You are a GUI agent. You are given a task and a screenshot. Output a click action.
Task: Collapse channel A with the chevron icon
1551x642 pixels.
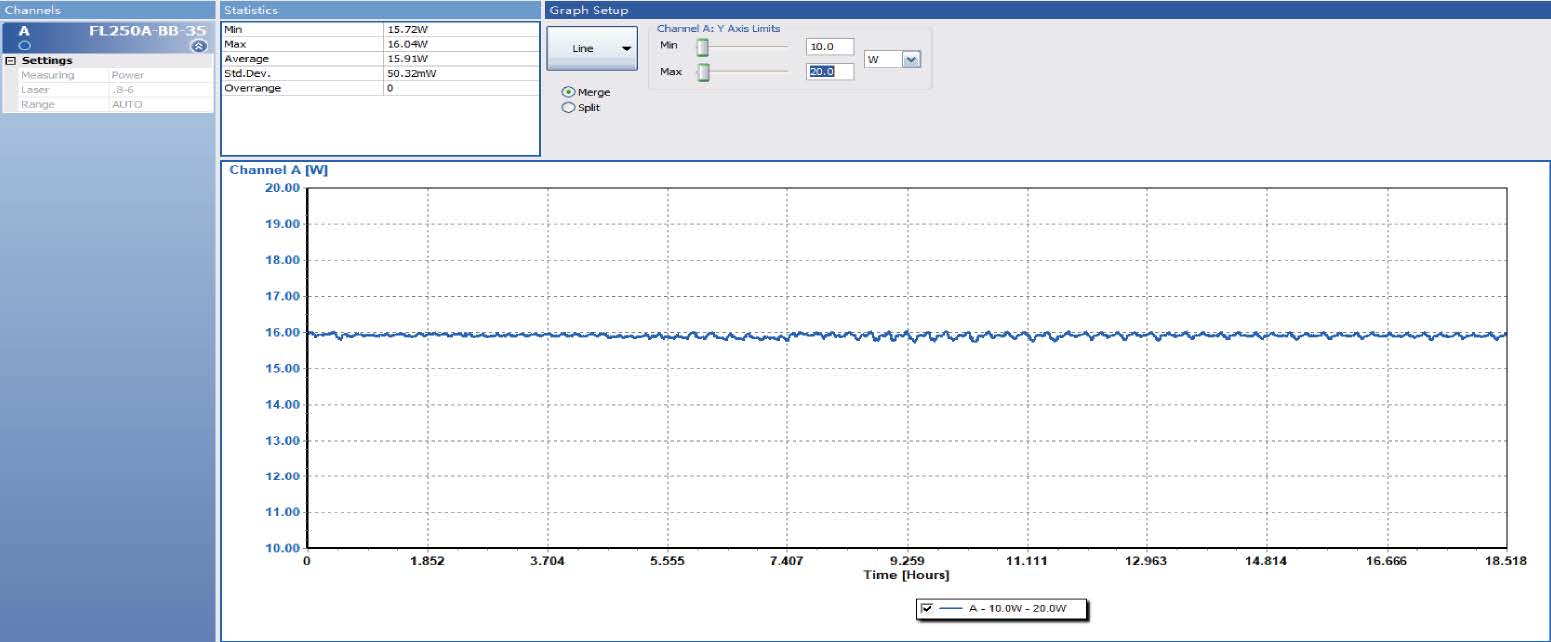tap(198, 46)
